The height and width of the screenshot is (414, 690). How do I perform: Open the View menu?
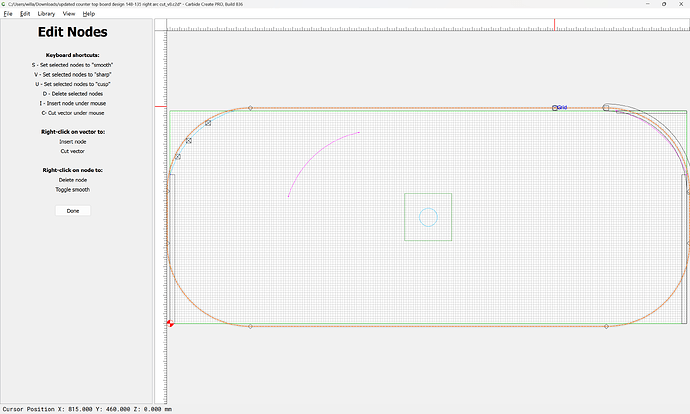click(x=68, y=14)
